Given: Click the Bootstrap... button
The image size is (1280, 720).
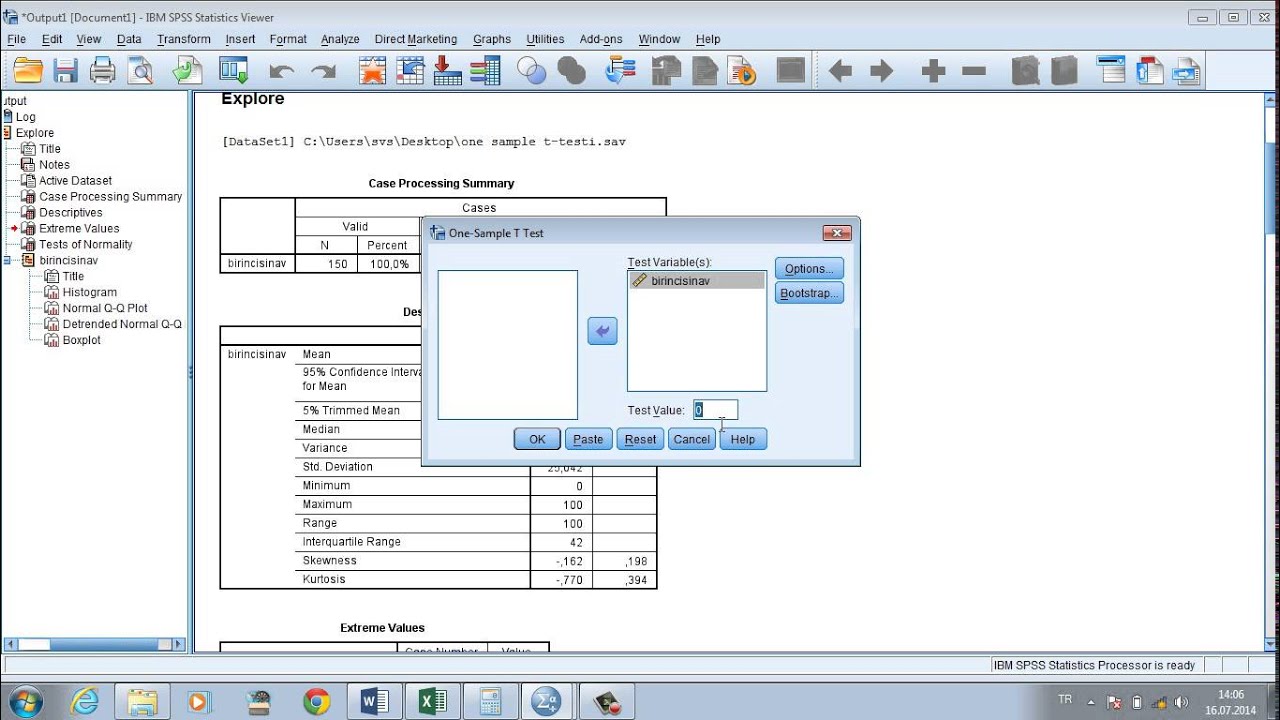Looking at the screenshot, I should click(809, 293).
